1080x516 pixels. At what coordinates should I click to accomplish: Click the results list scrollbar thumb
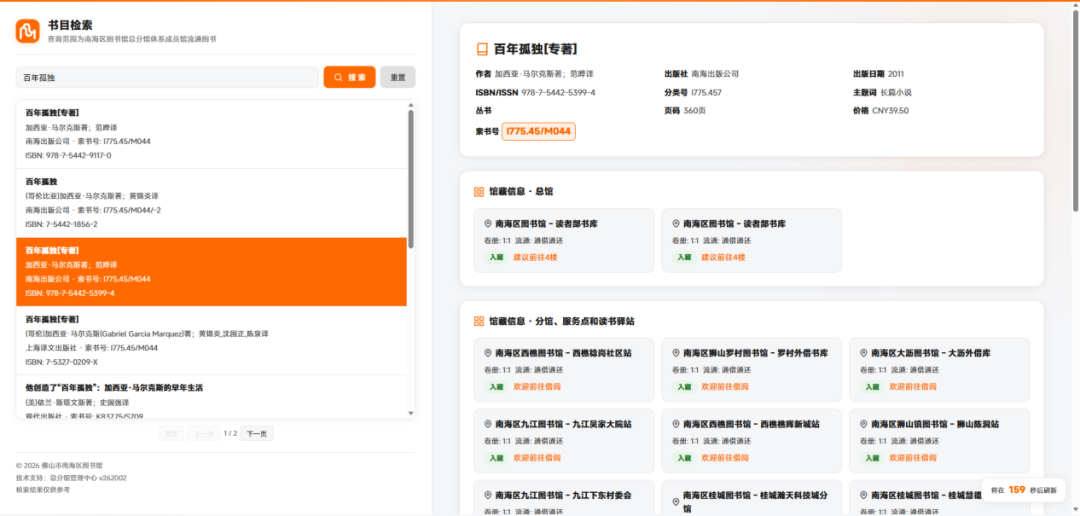pos(411,179)
